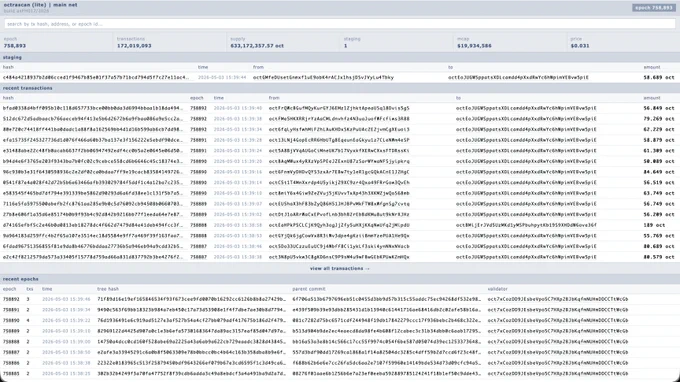This screenshot has width=680, height=382.
Task: Click the validator column header
Action: pyautogui.click(x=497, y=289)
